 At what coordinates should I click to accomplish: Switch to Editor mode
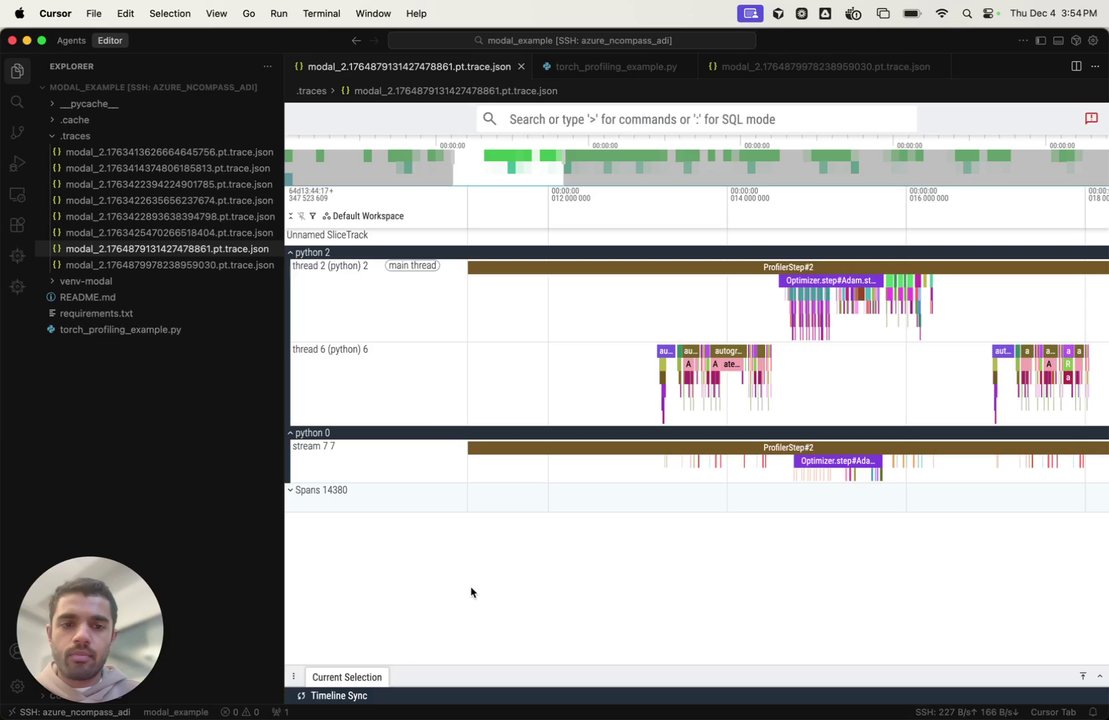tap(110, 40)
